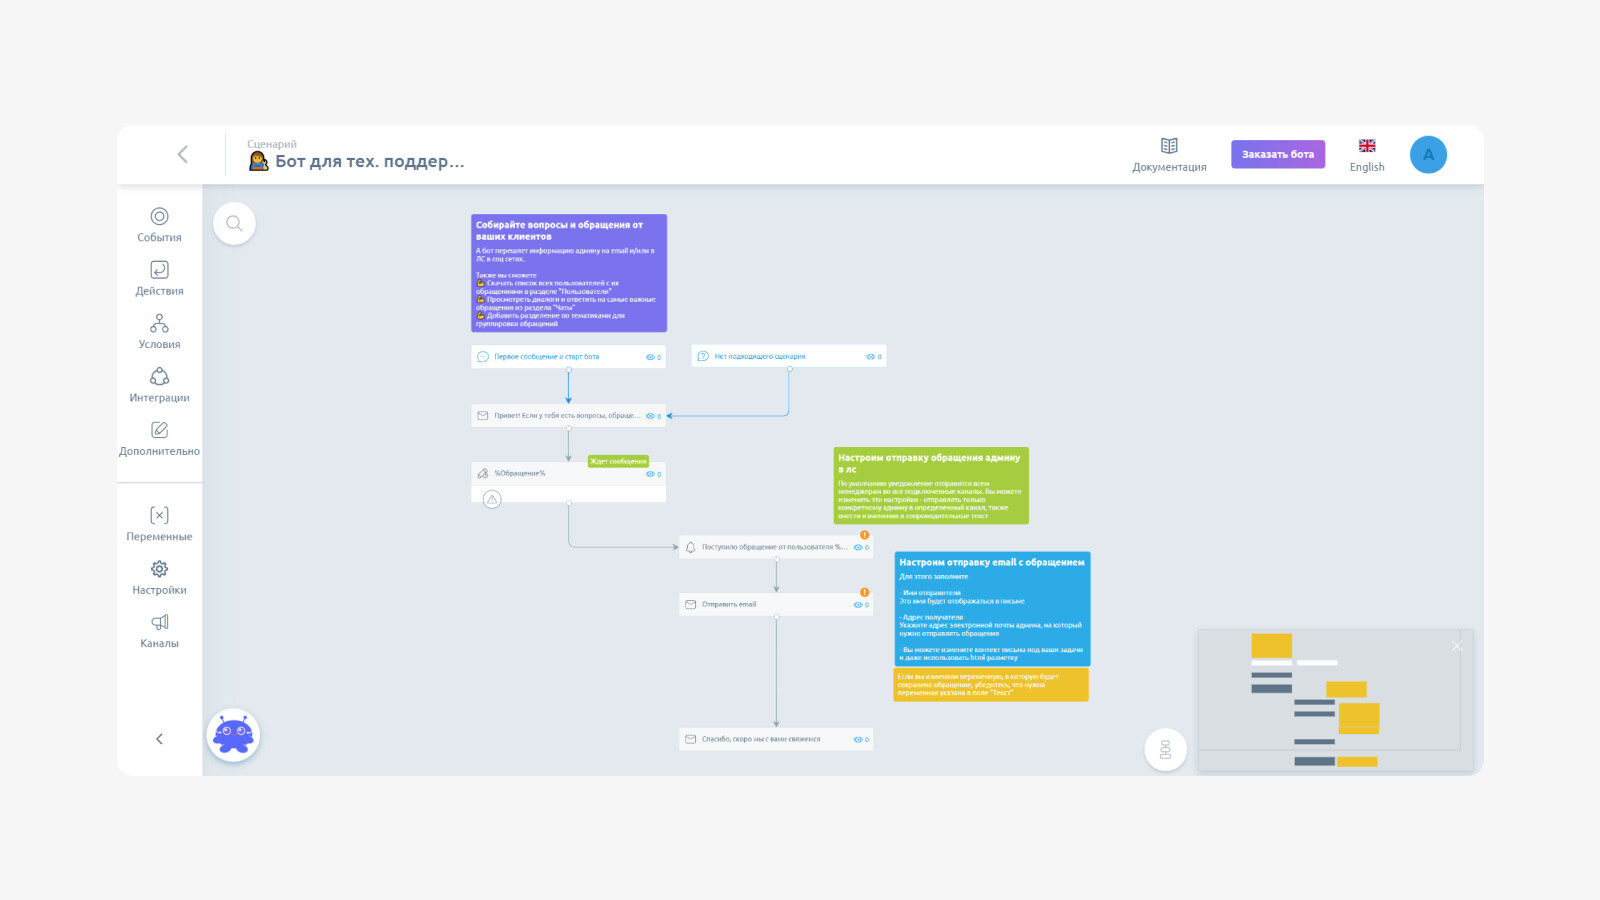Go back using the header chevron
1600x900 pixels.
(x=182, y=154)
